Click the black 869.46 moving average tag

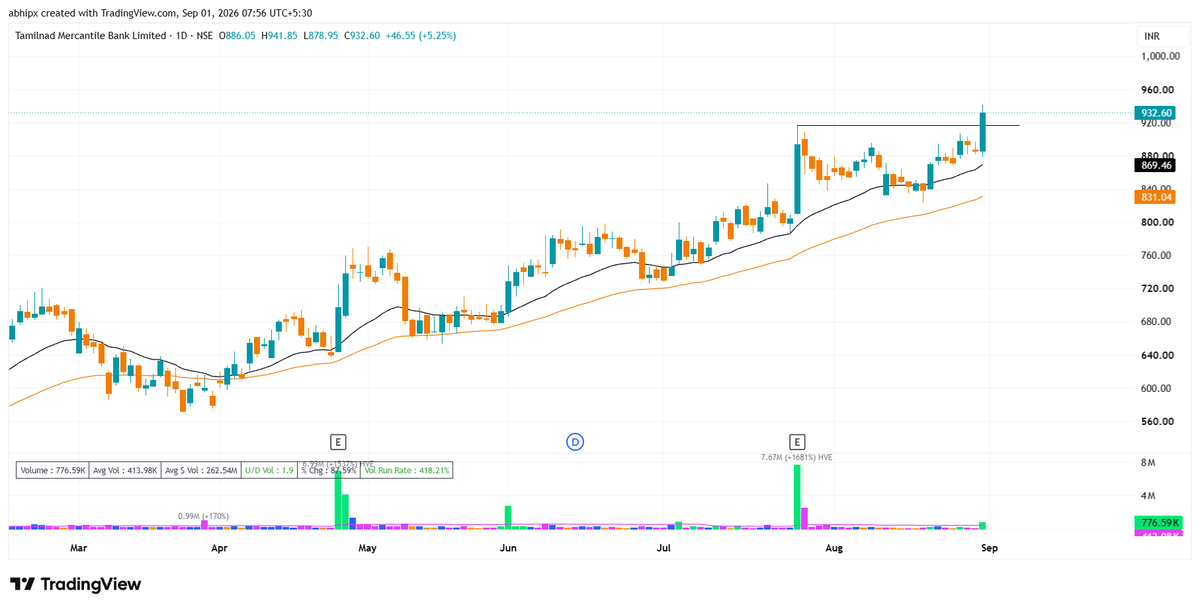(1155, 165)
